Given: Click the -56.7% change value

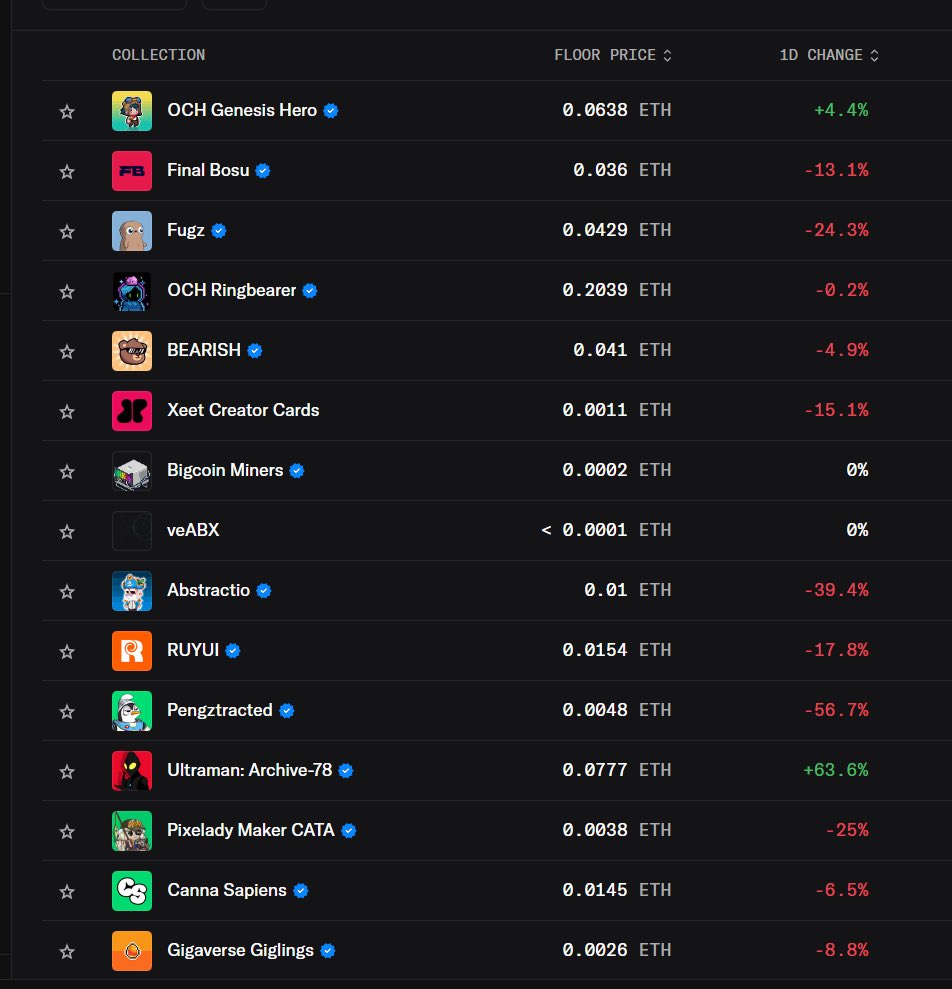Looking at the screenshot, I should pos(836,710).
